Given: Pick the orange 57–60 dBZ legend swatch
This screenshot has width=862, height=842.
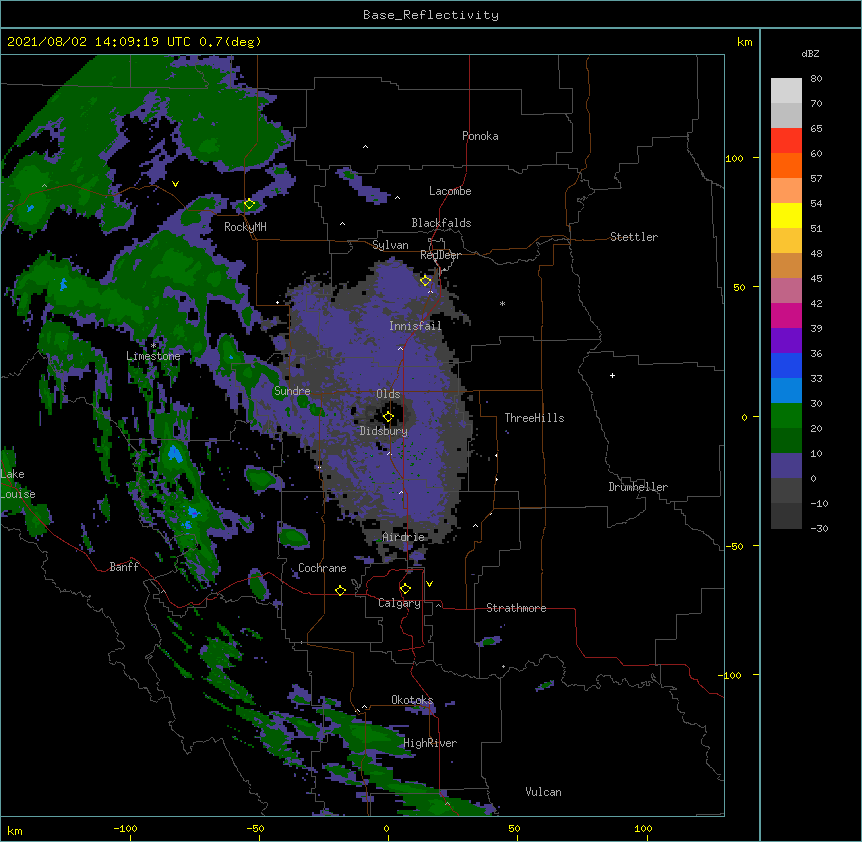Looking at the screenshot, I should pos(786,165).
